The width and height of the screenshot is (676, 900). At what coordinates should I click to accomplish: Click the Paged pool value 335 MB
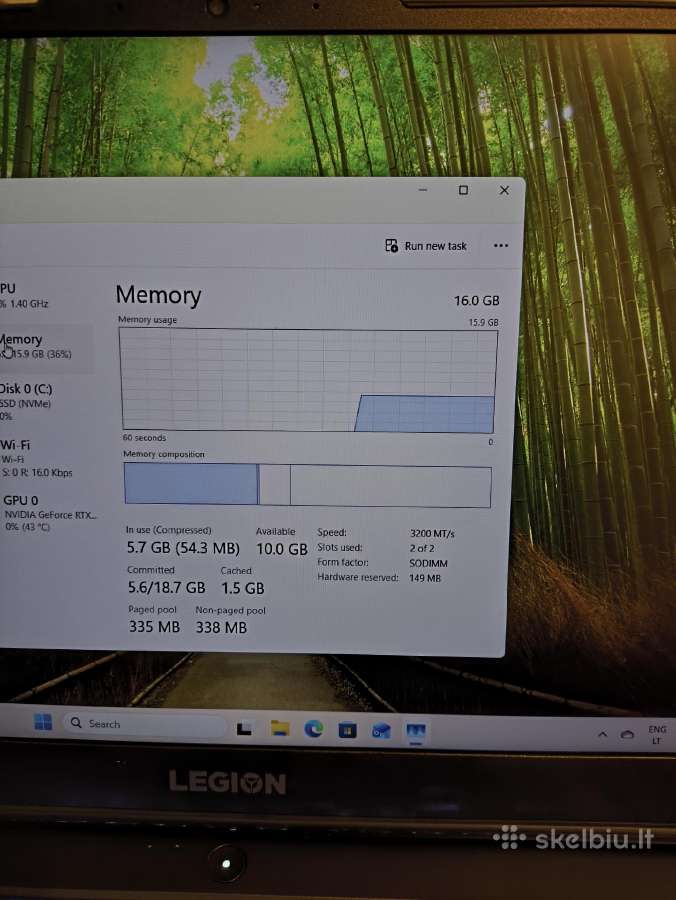(154, 627)
